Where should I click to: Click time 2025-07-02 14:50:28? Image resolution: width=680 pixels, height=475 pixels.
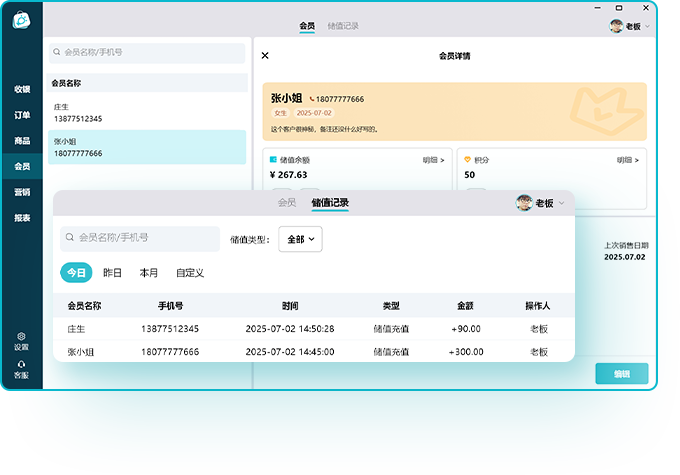pyautogui.click(x=290, y=329)
